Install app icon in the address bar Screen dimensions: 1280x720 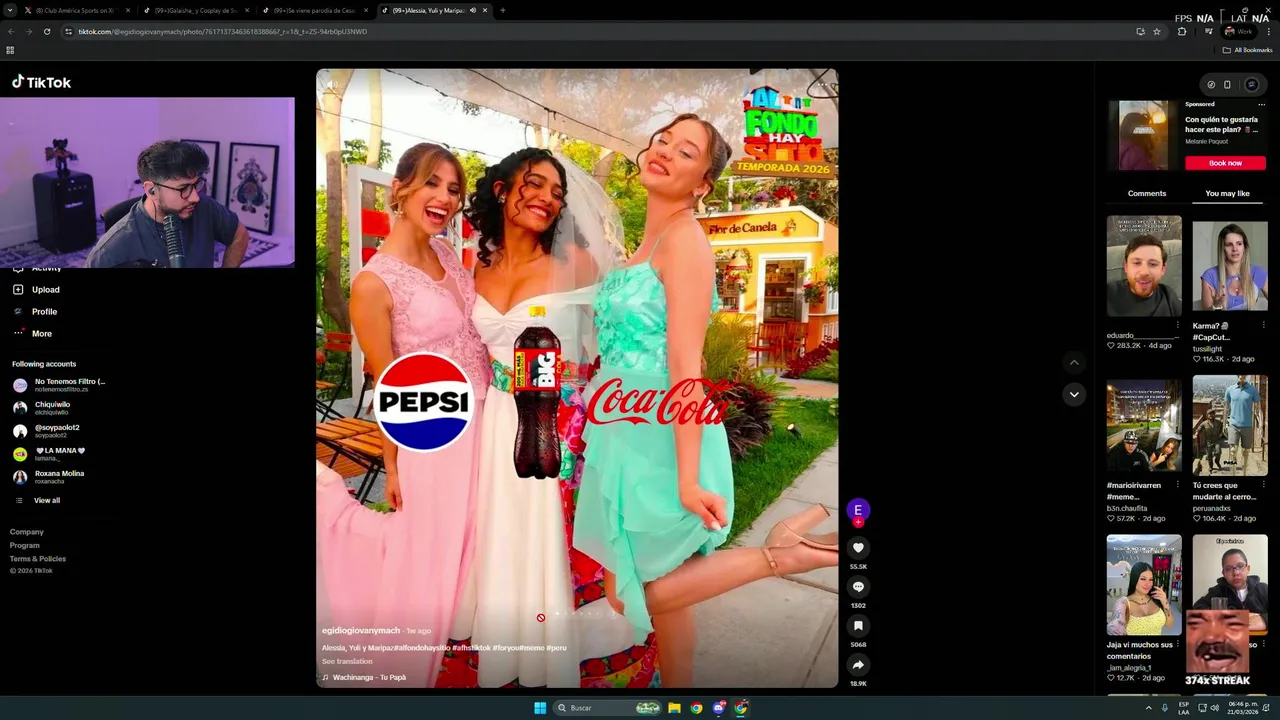coord(1140,31)
